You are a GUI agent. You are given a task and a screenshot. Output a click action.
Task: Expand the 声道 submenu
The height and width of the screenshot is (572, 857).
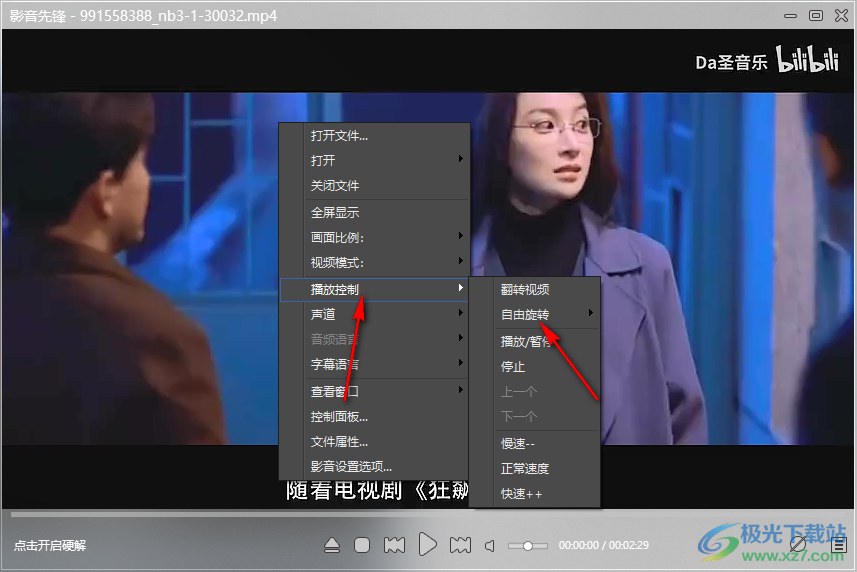coord(387,314)
